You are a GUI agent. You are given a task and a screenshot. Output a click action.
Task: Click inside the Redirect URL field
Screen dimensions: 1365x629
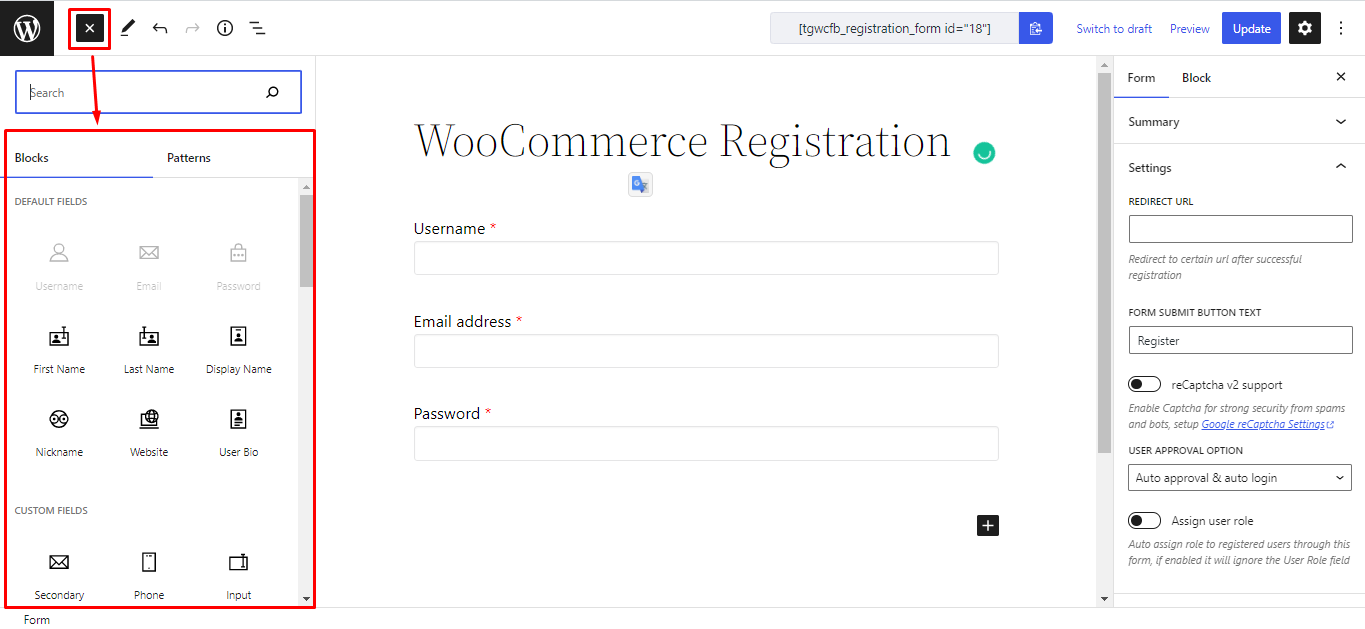1239,229
